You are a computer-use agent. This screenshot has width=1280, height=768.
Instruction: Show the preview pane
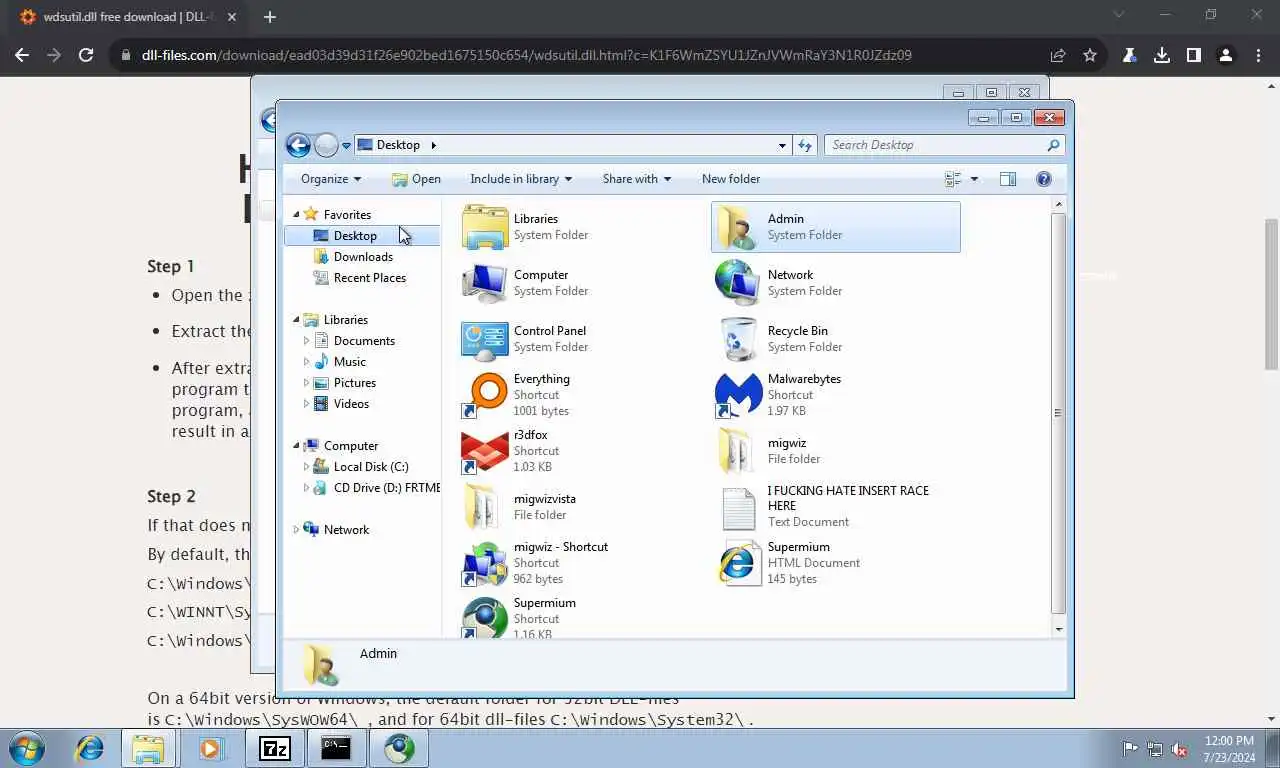point(1008,179)
